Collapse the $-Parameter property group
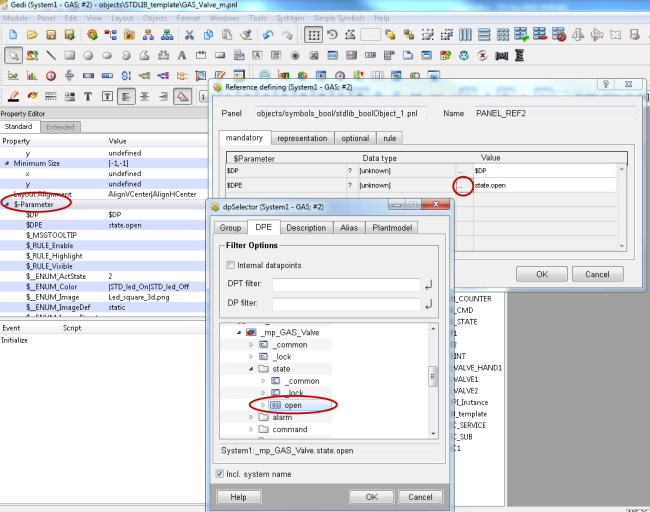Screen dimensions: 650x512 click(7, 204)
